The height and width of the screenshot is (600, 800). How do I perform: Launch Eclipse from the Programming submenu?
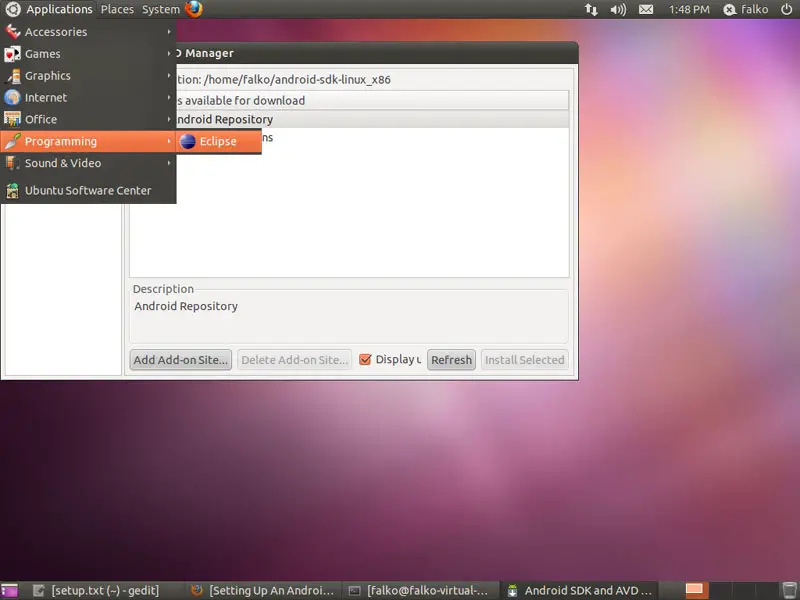tap(219, 141)
